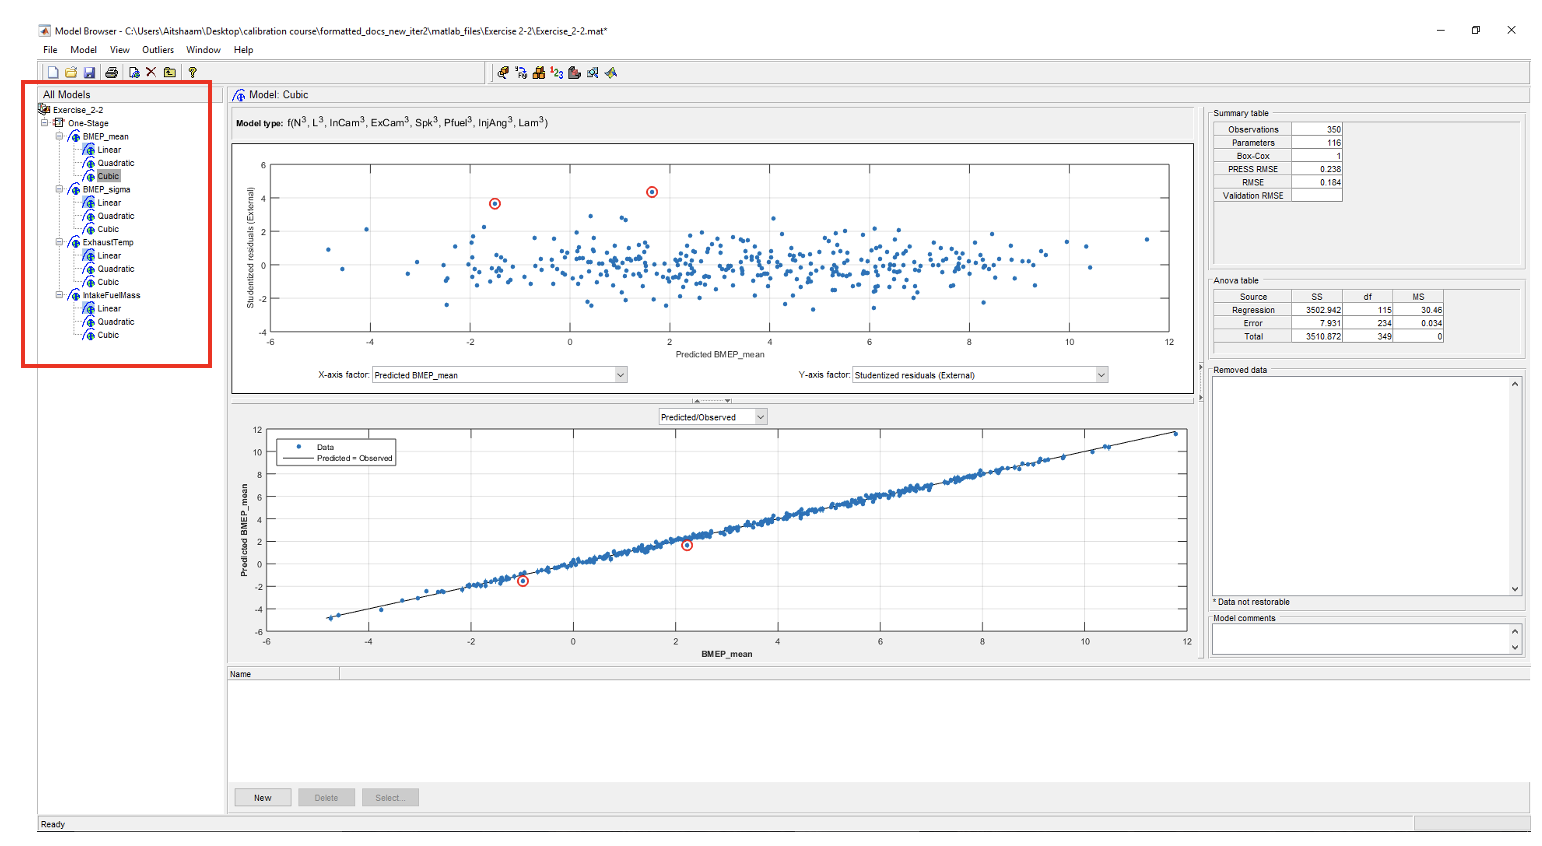Select Cubic model under ExhaustTemp

click(x=108, y=282)
